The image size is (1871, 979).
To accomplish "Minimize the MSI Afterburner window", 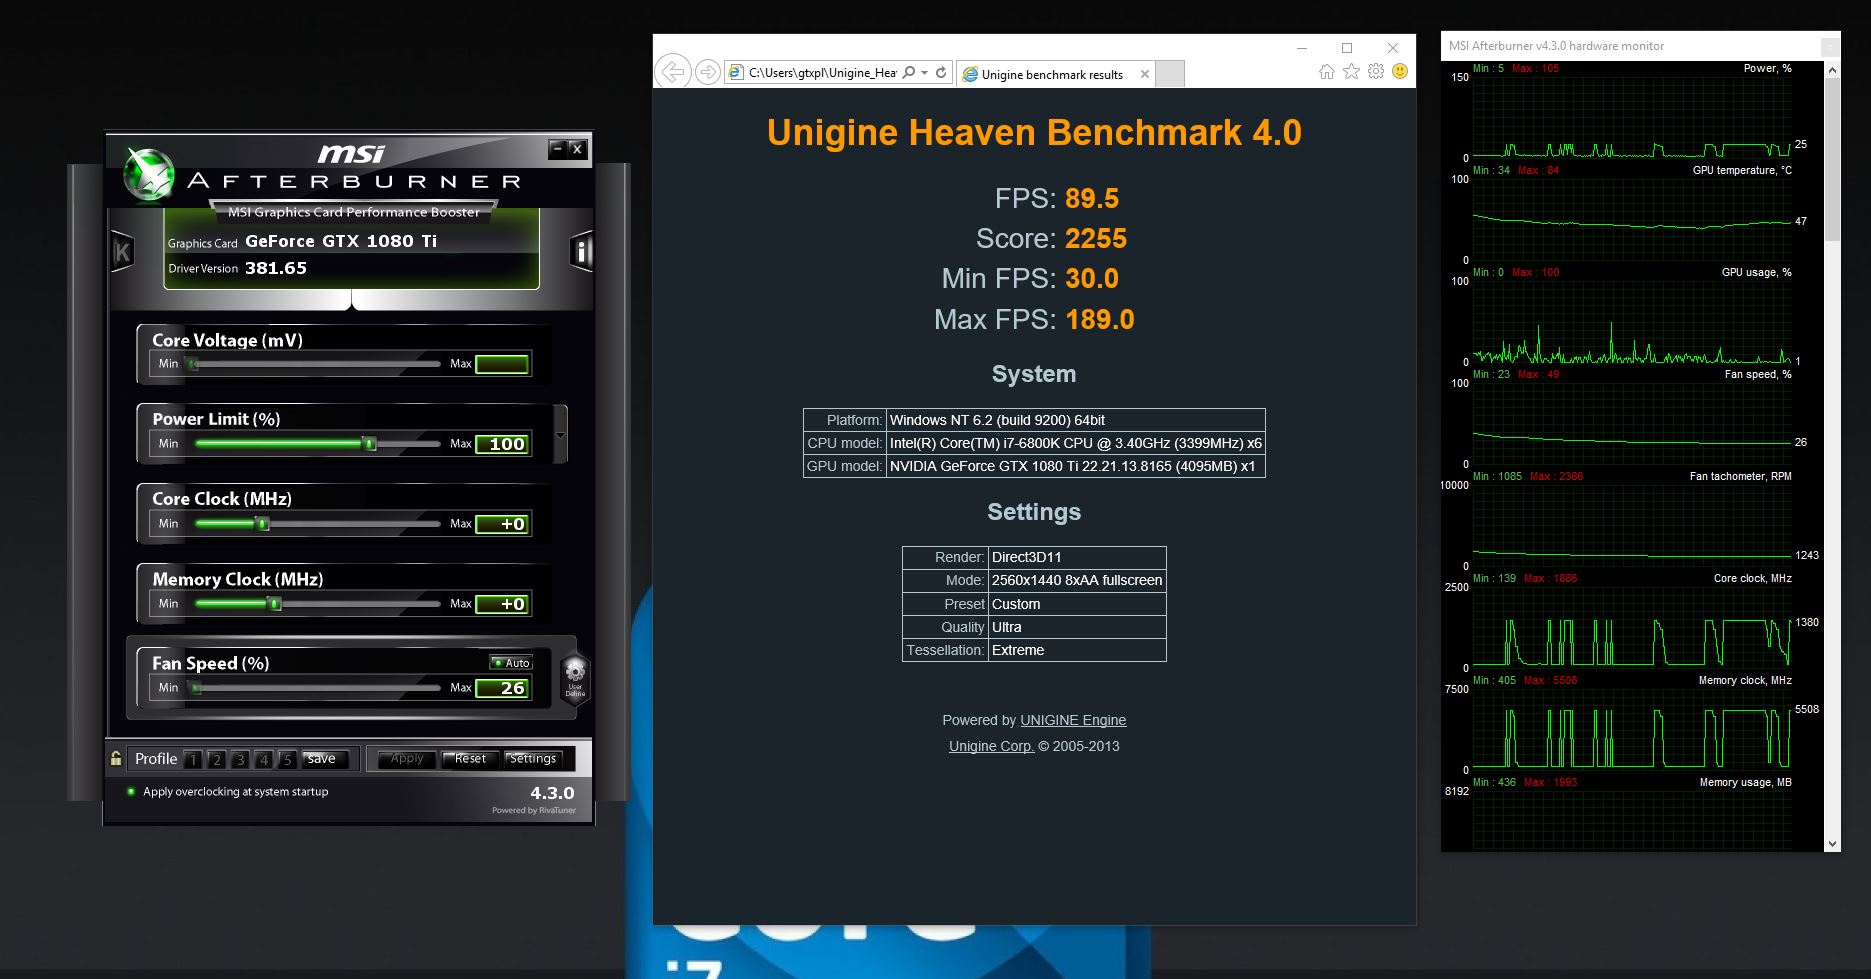I will (x=558, y=149).
